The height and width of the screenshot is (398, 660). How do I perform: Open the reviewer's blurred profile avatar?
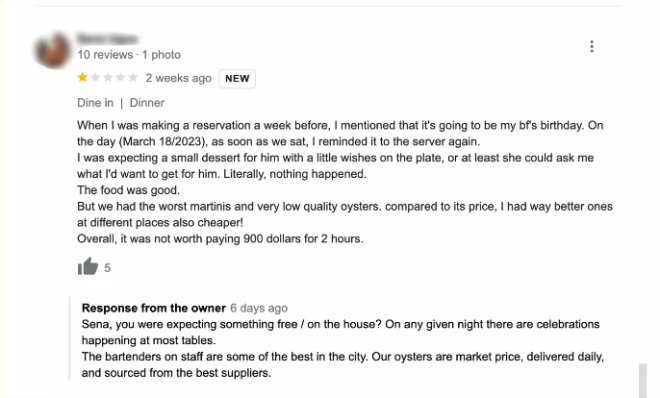[53, 50]
